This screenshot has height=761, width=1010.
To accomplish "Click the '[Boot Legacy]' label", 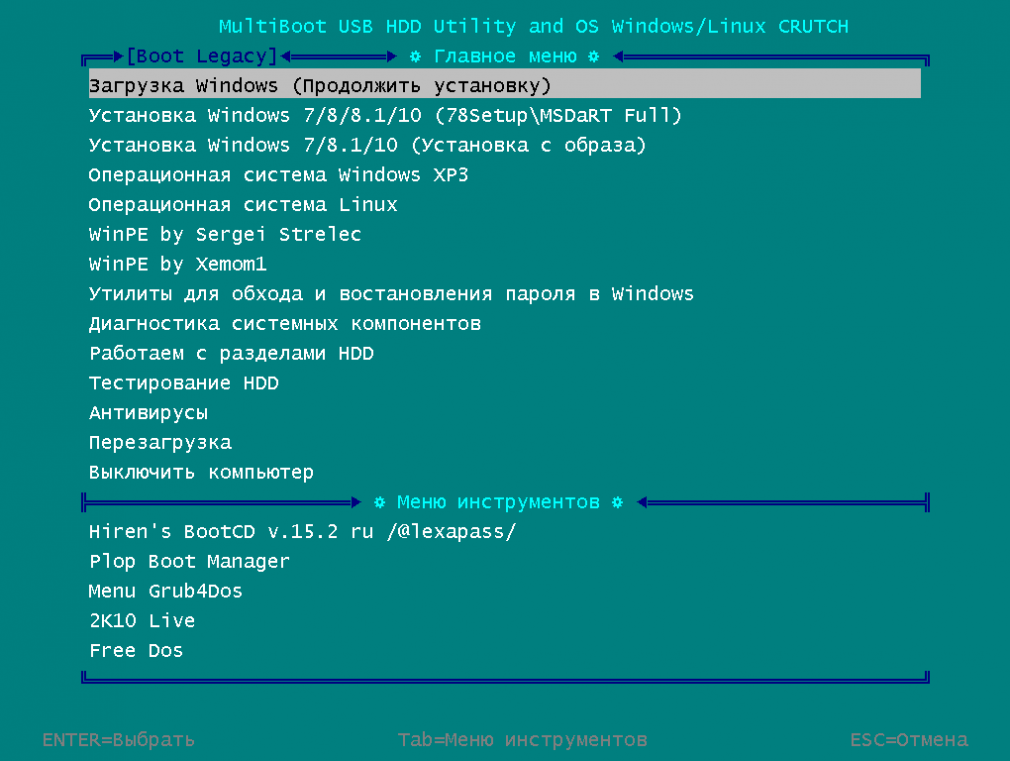I will (202, 56).
